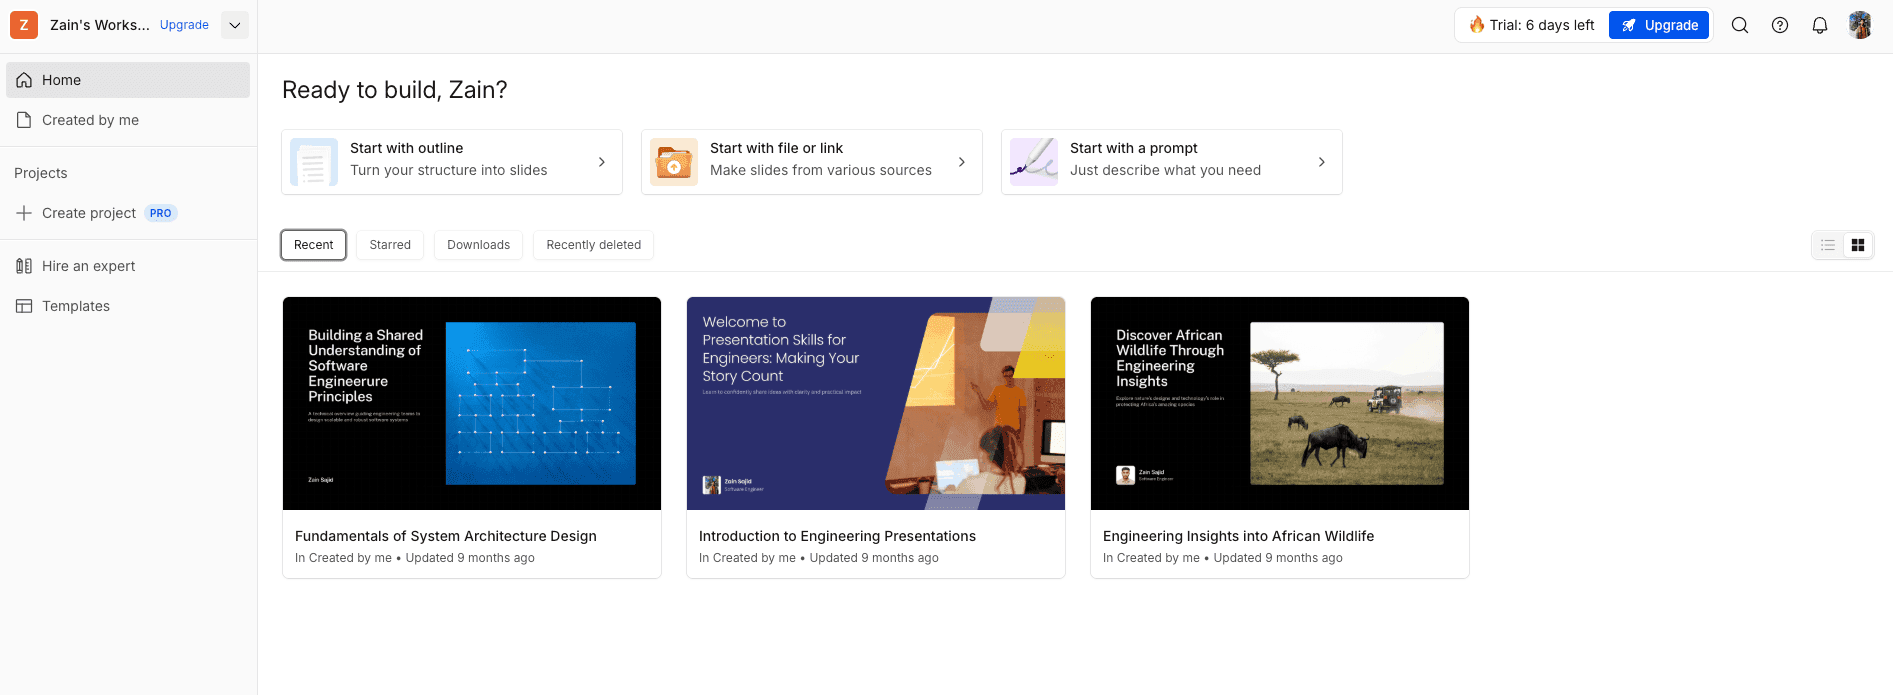Click the Templates layout icon

click(24, 306)
